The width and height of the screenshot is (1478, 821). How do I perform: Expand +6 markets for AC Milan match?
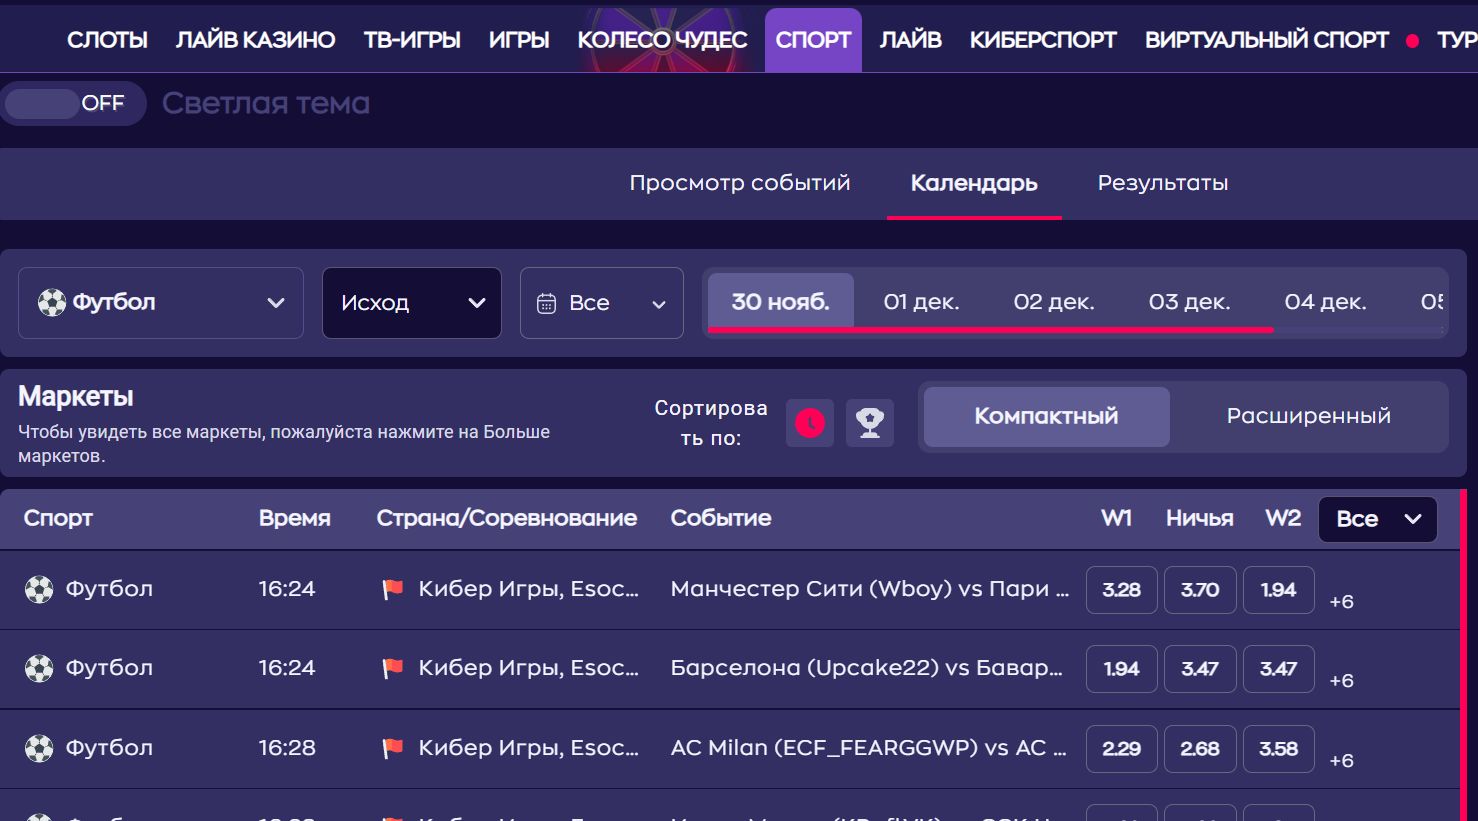tap(1341, 760)
